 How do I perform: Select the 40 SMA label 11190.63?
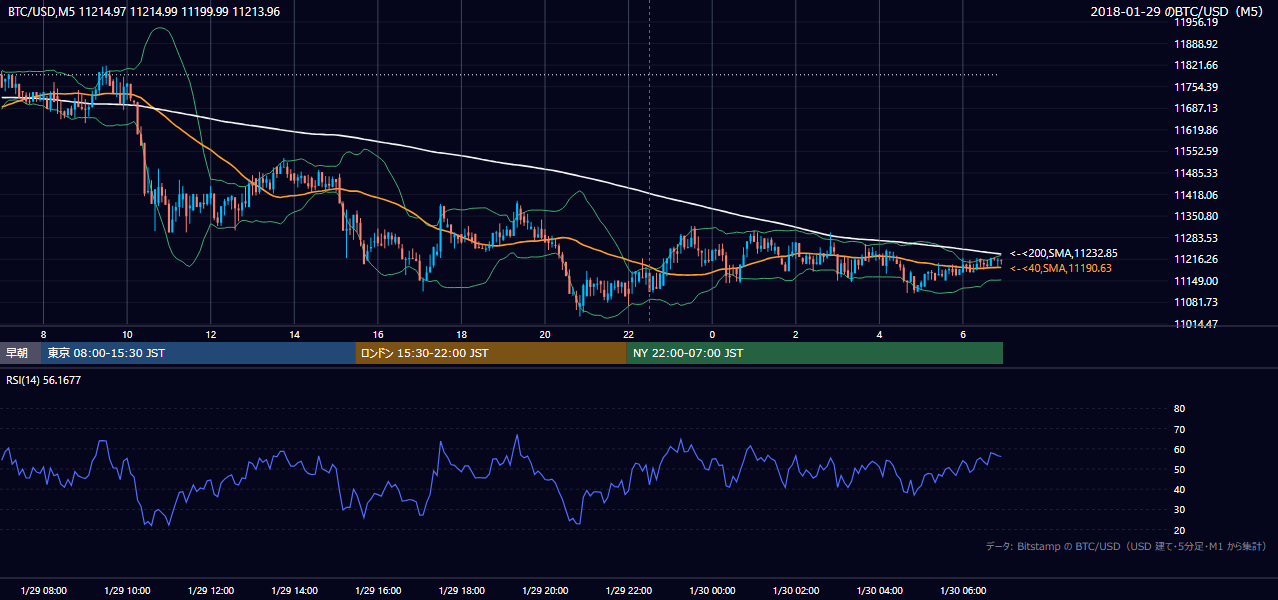tap(1061, 268)
